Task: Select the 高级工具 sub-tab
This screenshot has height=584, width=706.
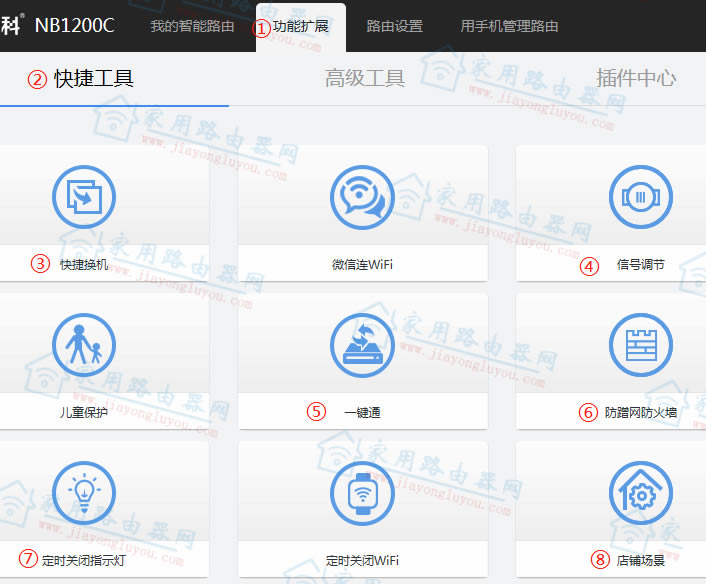Action: [x=365, y=78]
